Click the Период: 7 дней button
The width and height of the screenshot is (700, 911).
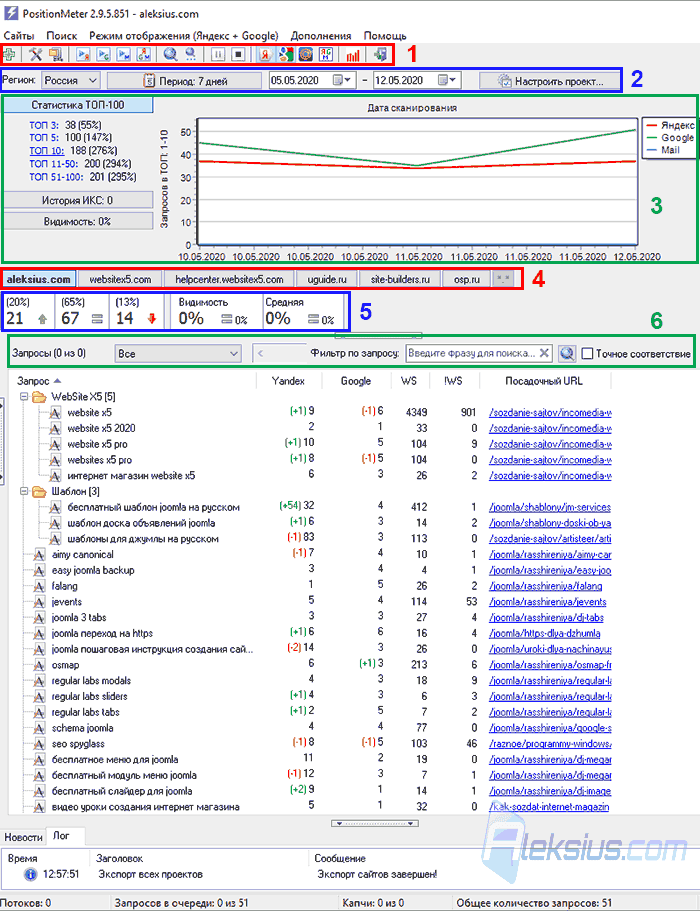(184, 81)
